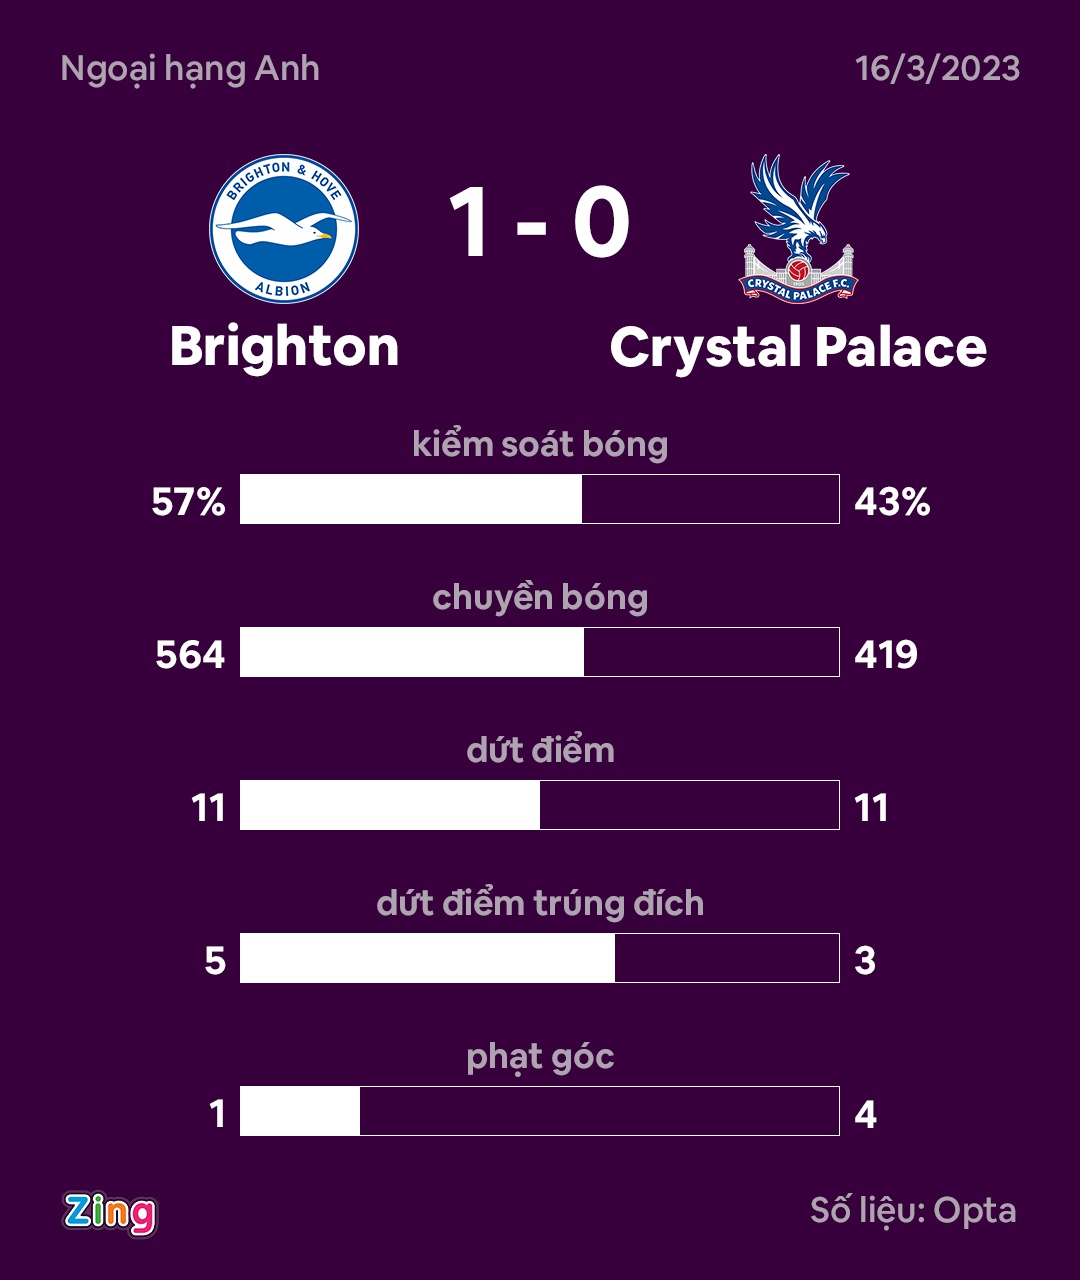Select Brighton's 57% possession value

188,501
